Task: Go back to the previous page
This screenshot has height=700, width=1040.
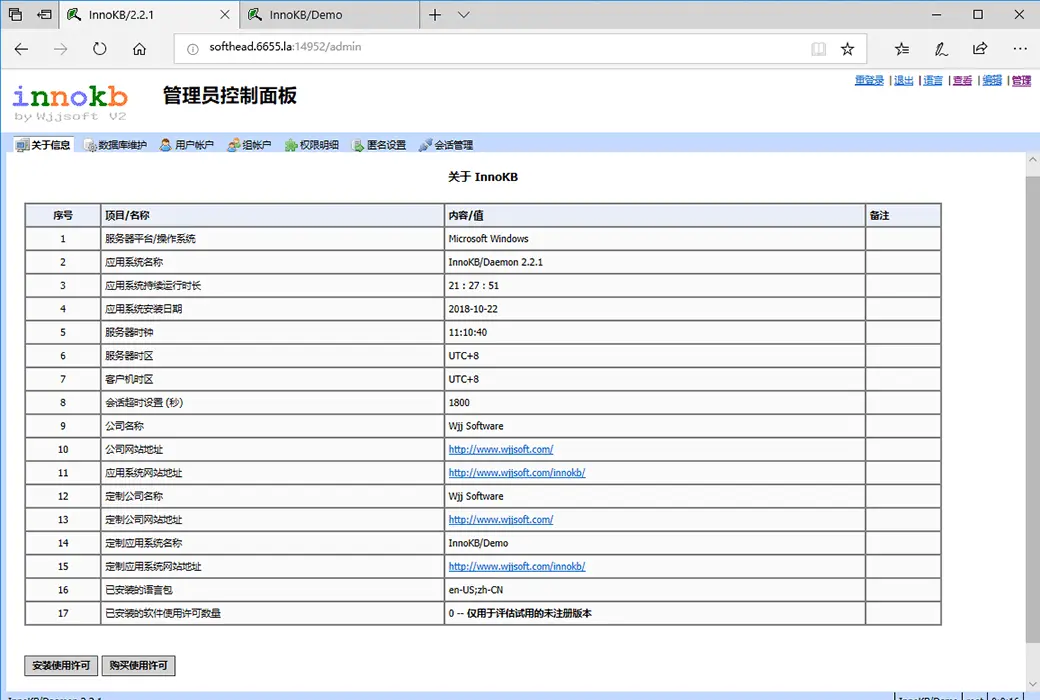Action: tap(21, 48)
